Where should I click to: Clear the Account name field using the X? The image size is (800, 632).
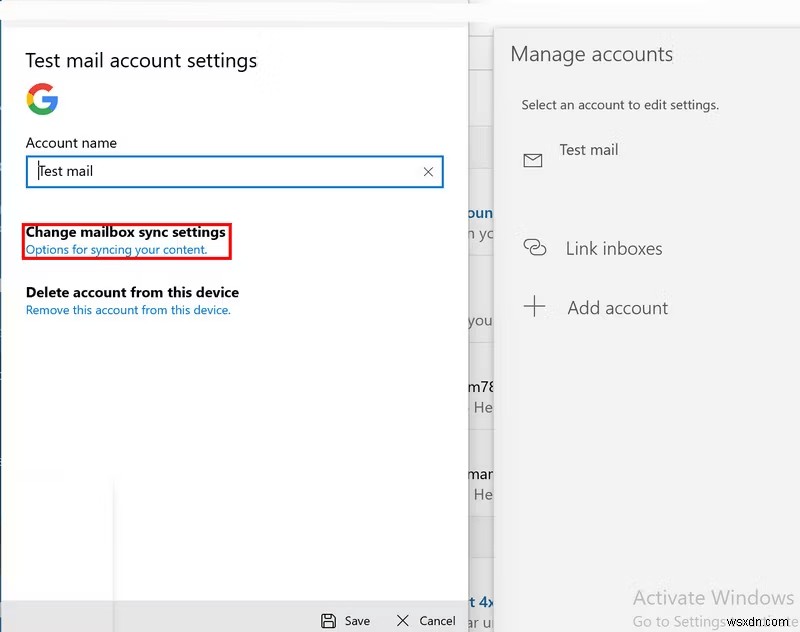[x=428, y=171]
